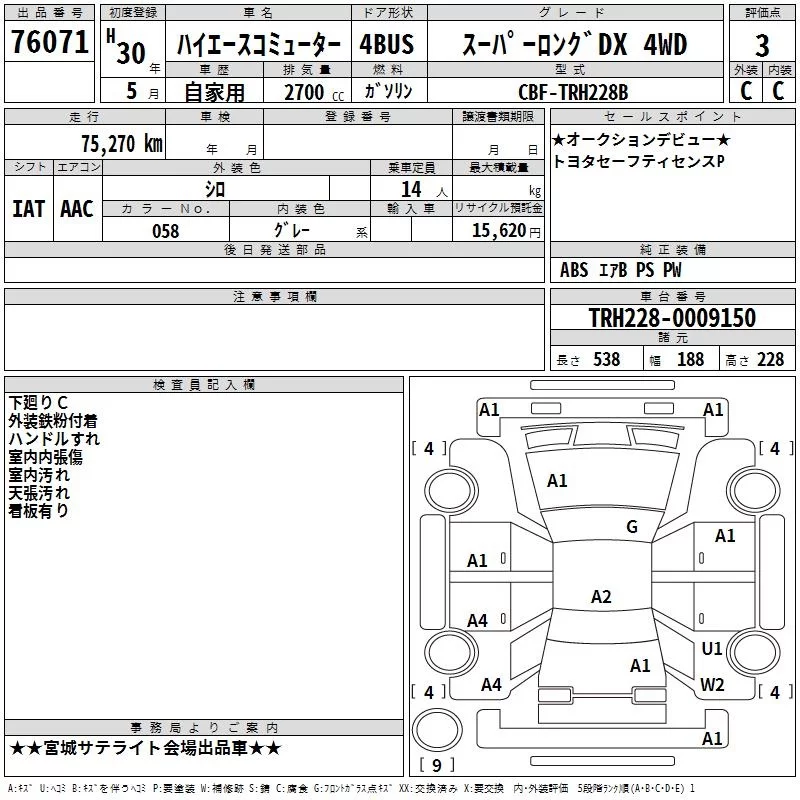Select exterior color シロ
The width and height of the screenshot is (800, 800).
[x=215, y=190]
